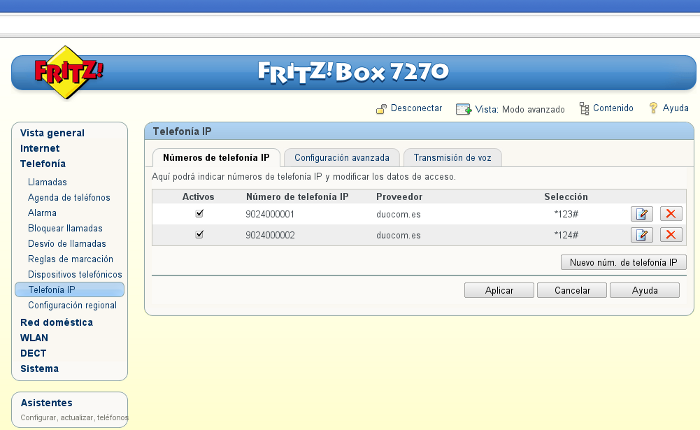Switch to the Configuración avanzada tab
The width and height of the screenshot is (700, 430).
pos(342,158)
